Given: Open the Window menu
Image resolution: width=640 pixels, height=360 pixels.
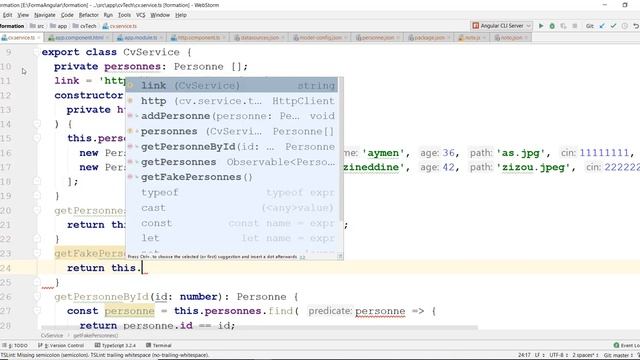Looking at the screenshot, I should tap(160, 15).
